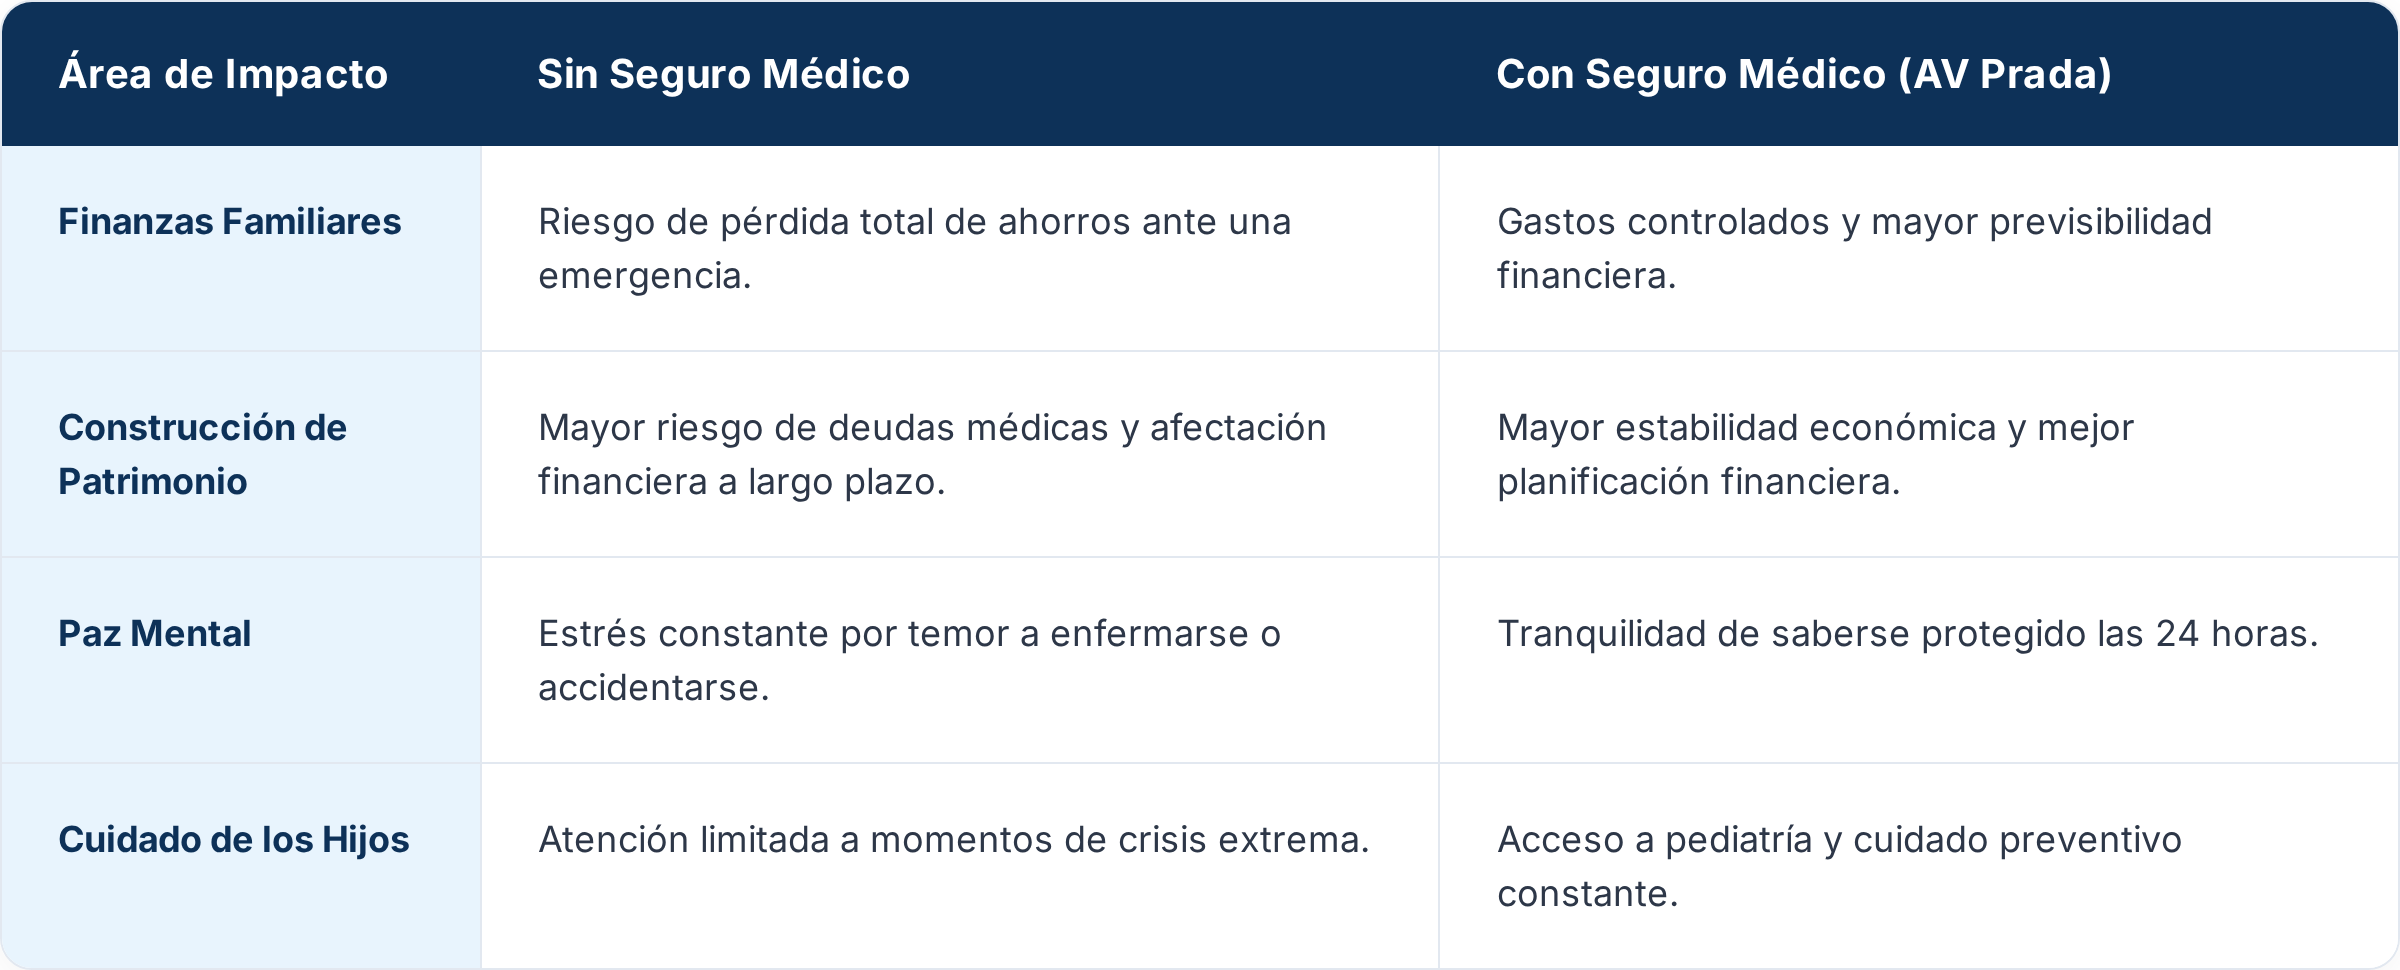Click the 'Área de Impacto' column header
Viewport: 2400px width, 970px height.
(223, 74)
